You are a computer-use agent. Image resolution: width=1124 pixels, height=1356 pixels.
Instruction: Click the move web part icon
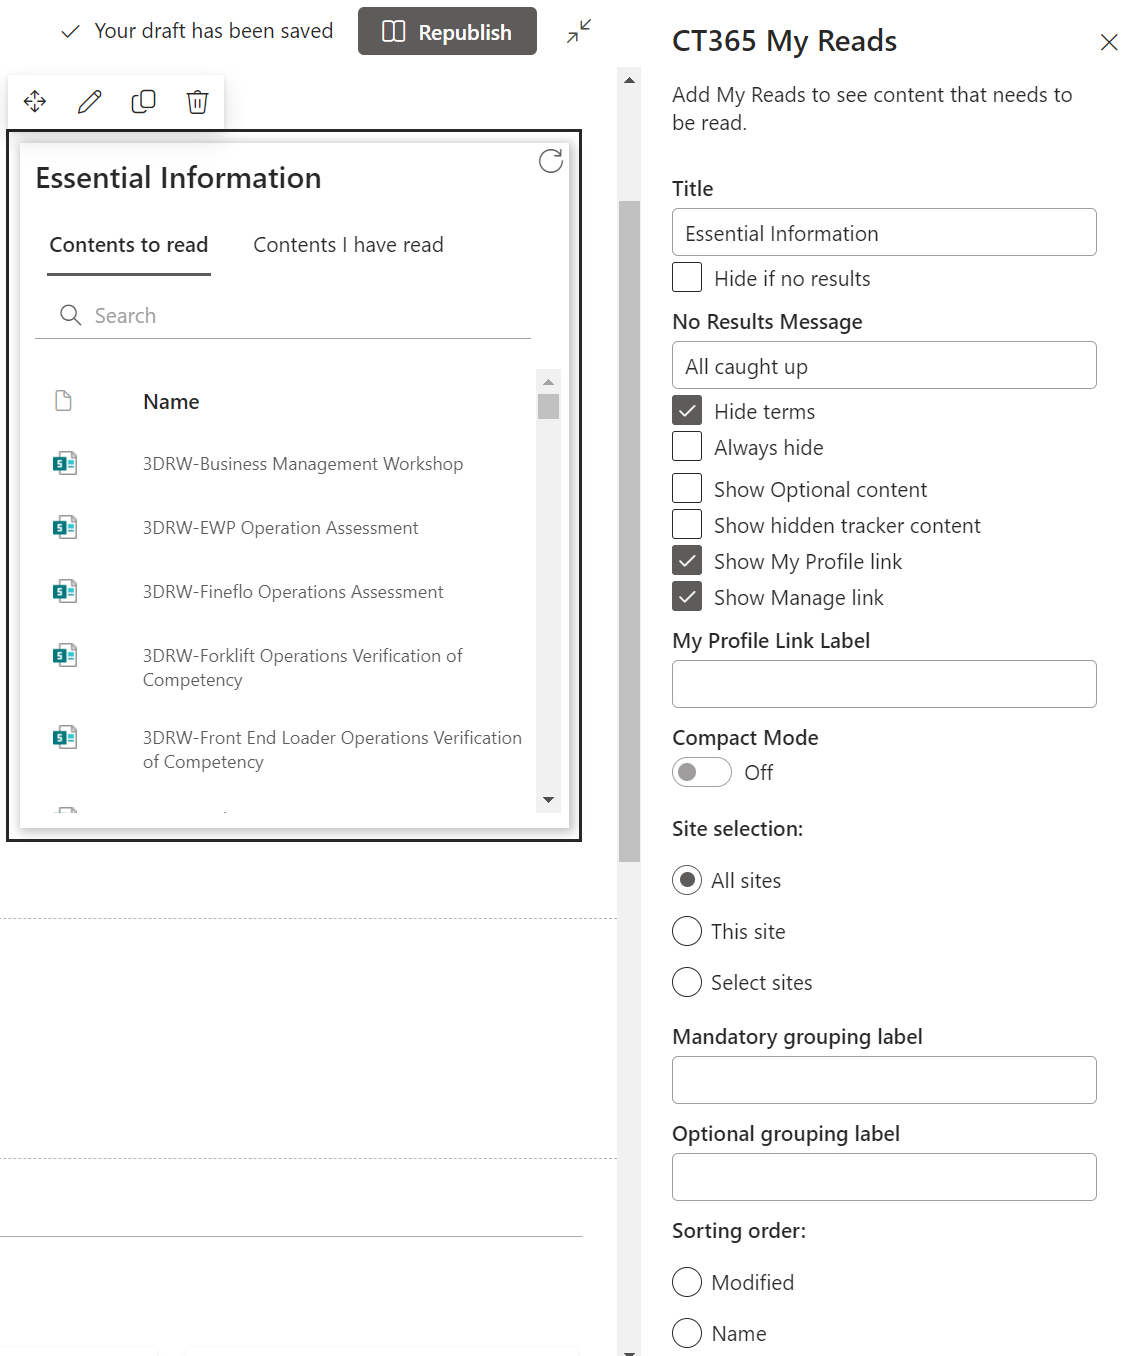pos(35,102)
